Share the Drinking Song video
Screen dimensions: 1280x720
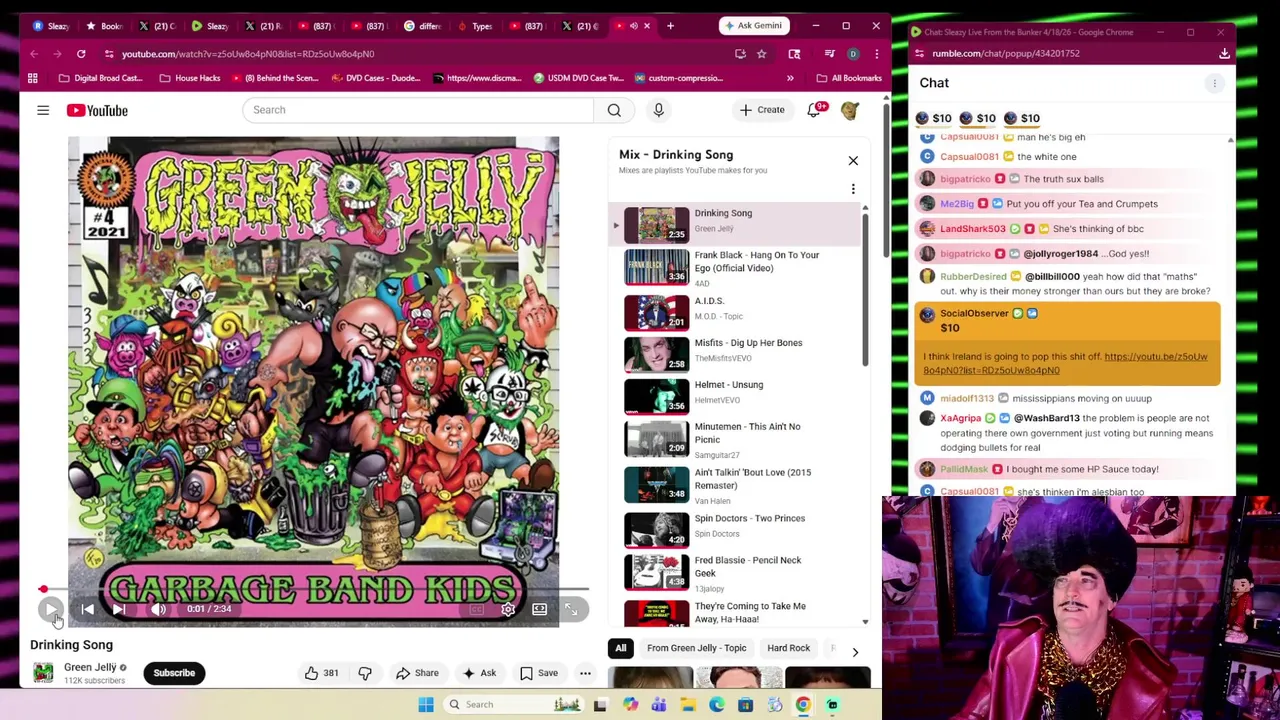[x=416, y=673]
